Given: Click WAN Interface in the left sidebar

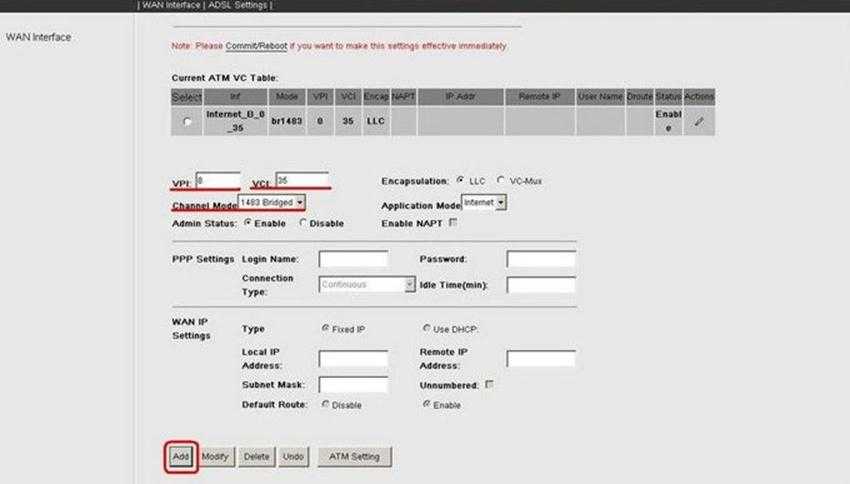Looking at the screenshot, I should click(x=38, y=38).
